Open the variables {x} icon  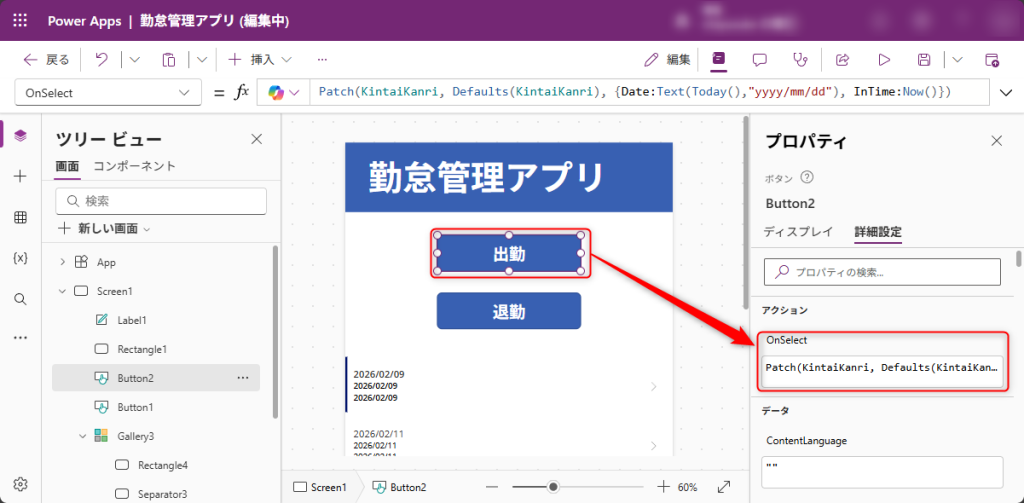(20, 257)
